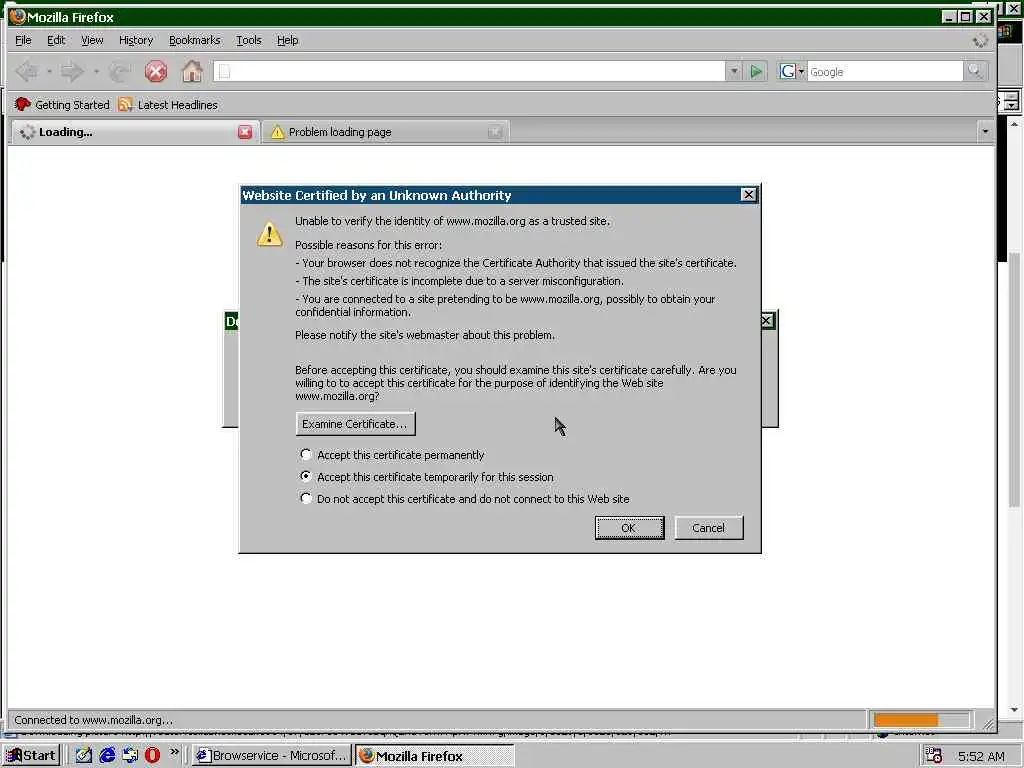Click the search magnifier icon
The height and width of the screenshot is (768, 1024).
tap(975, 71)
